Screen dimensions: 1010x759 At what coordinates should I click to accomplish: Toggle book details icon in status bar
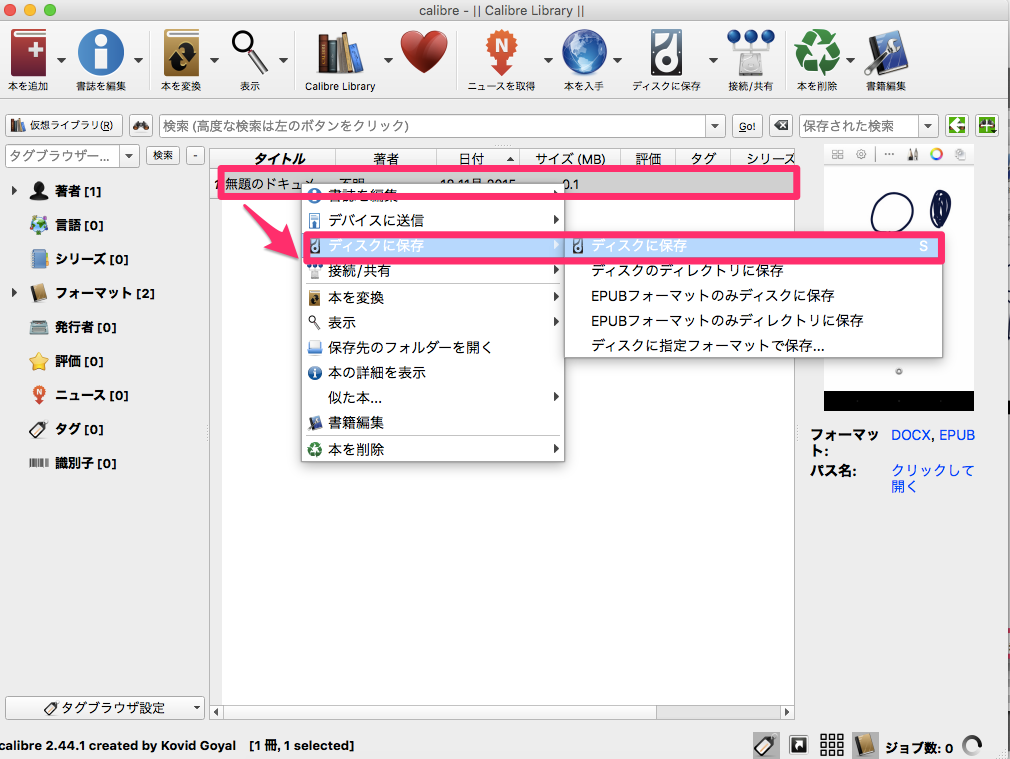pos(865,745)
